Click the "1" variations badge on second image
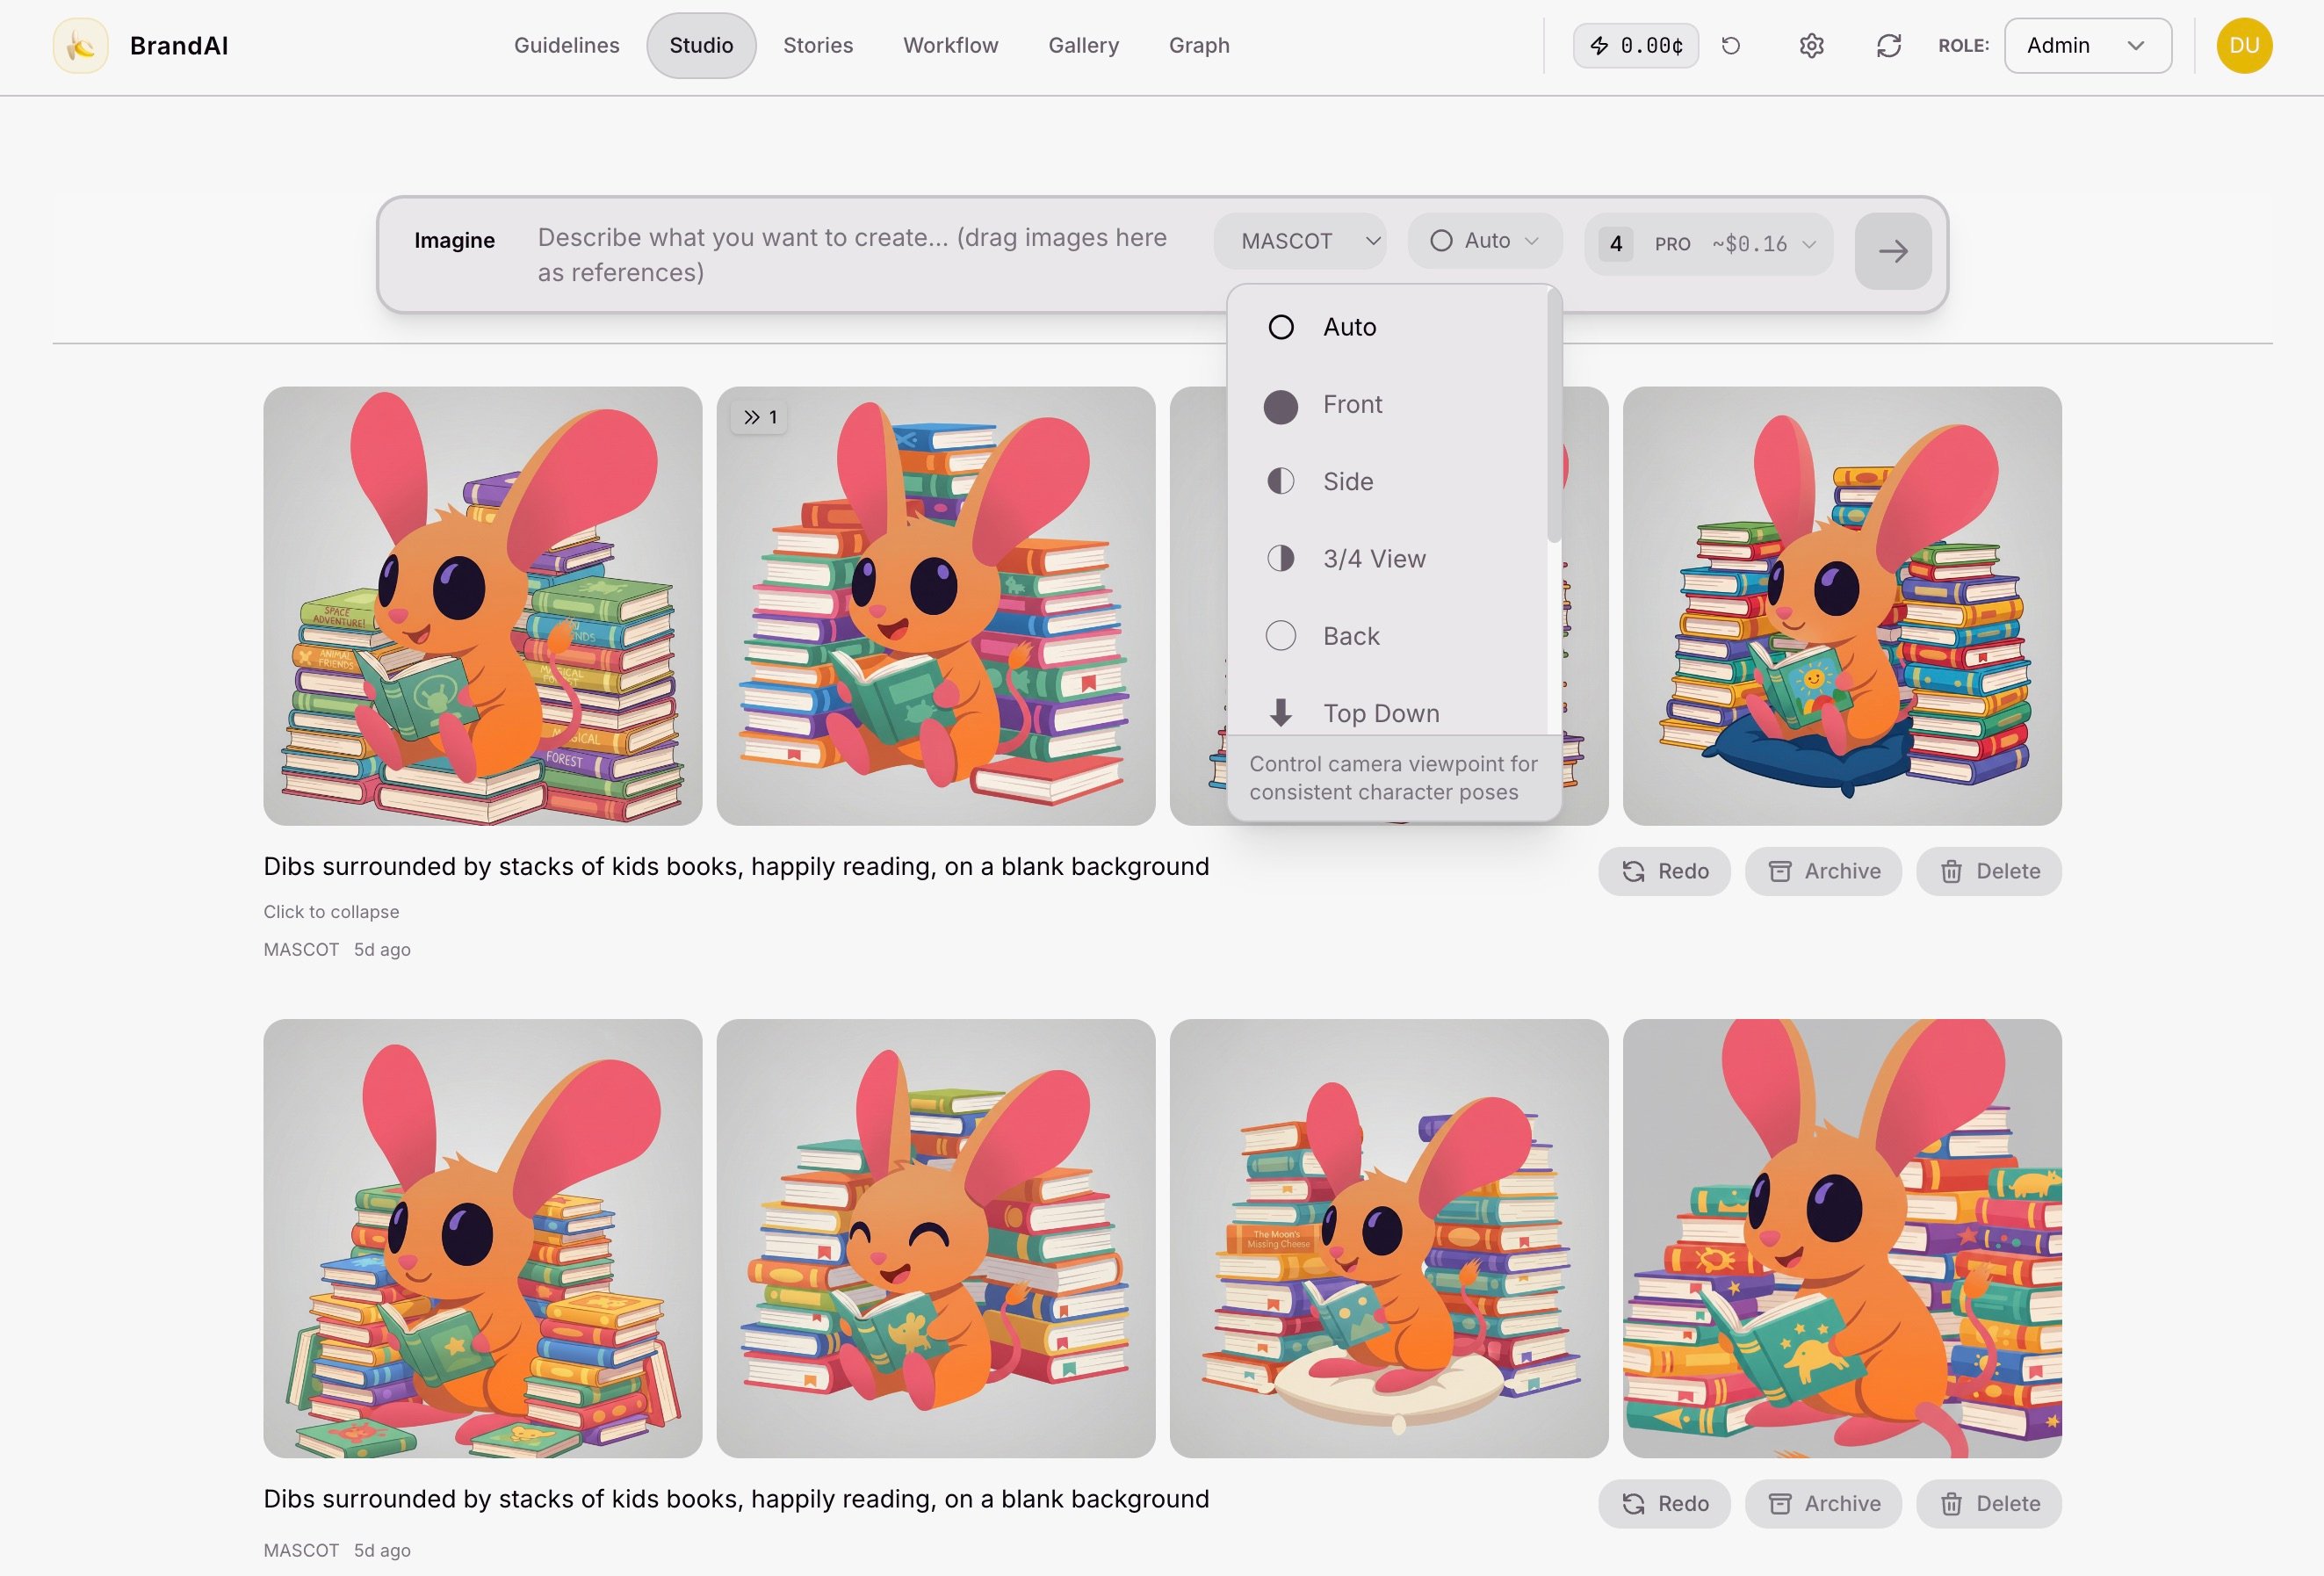Image resolution: width=2324 pixels, height=1576 pixels. [x=760, y=417]
